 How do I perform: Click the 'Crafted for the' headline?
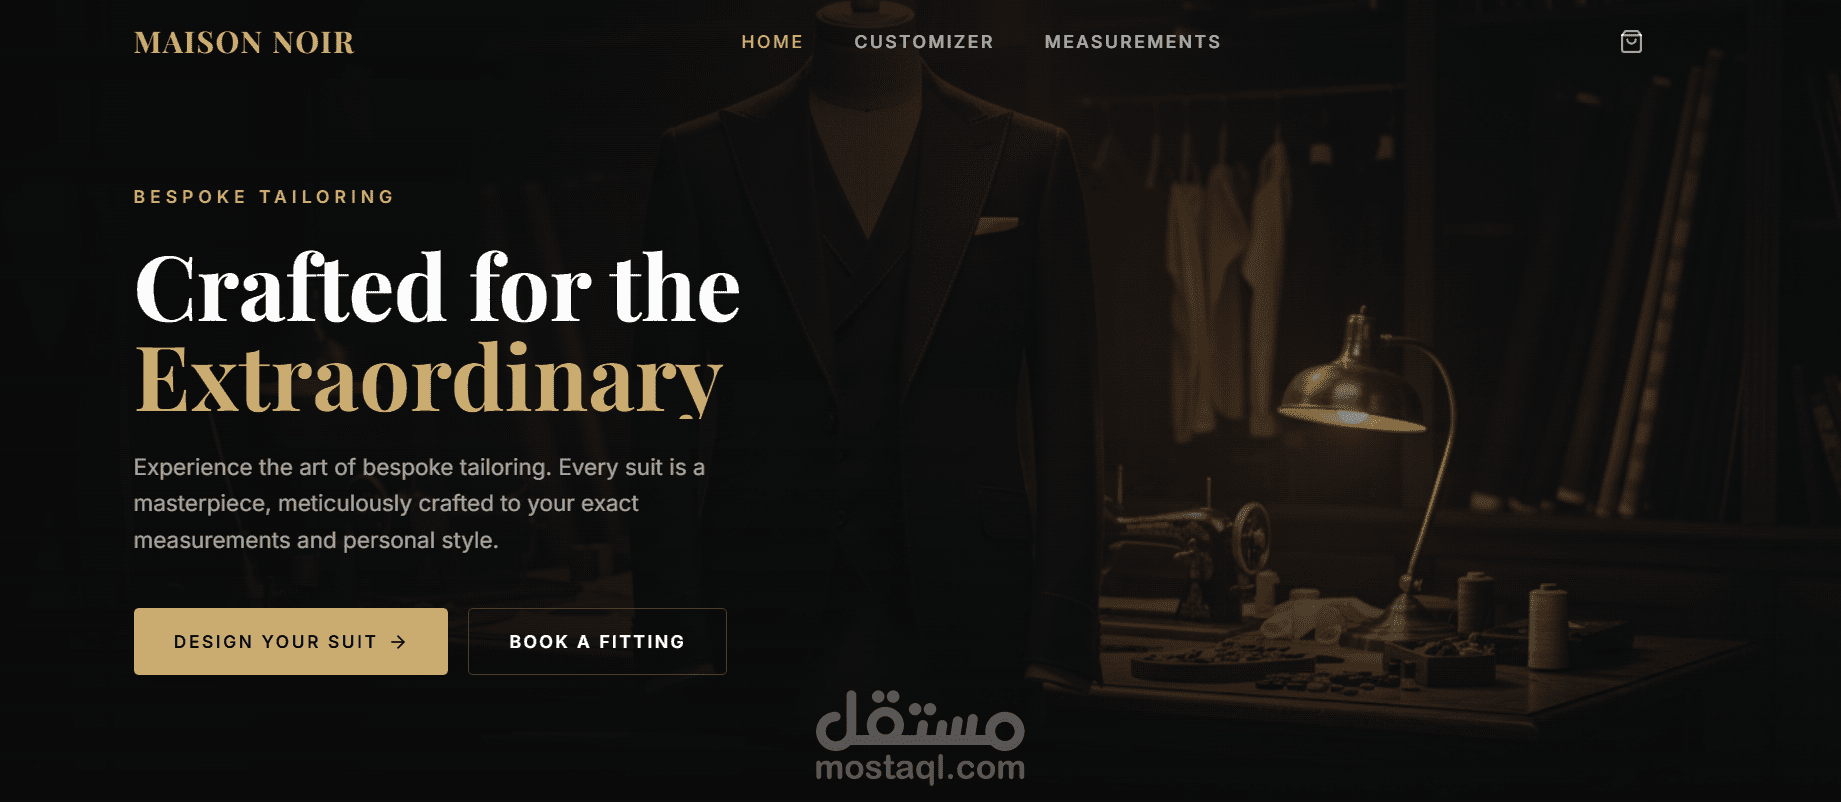pos(437,289)
